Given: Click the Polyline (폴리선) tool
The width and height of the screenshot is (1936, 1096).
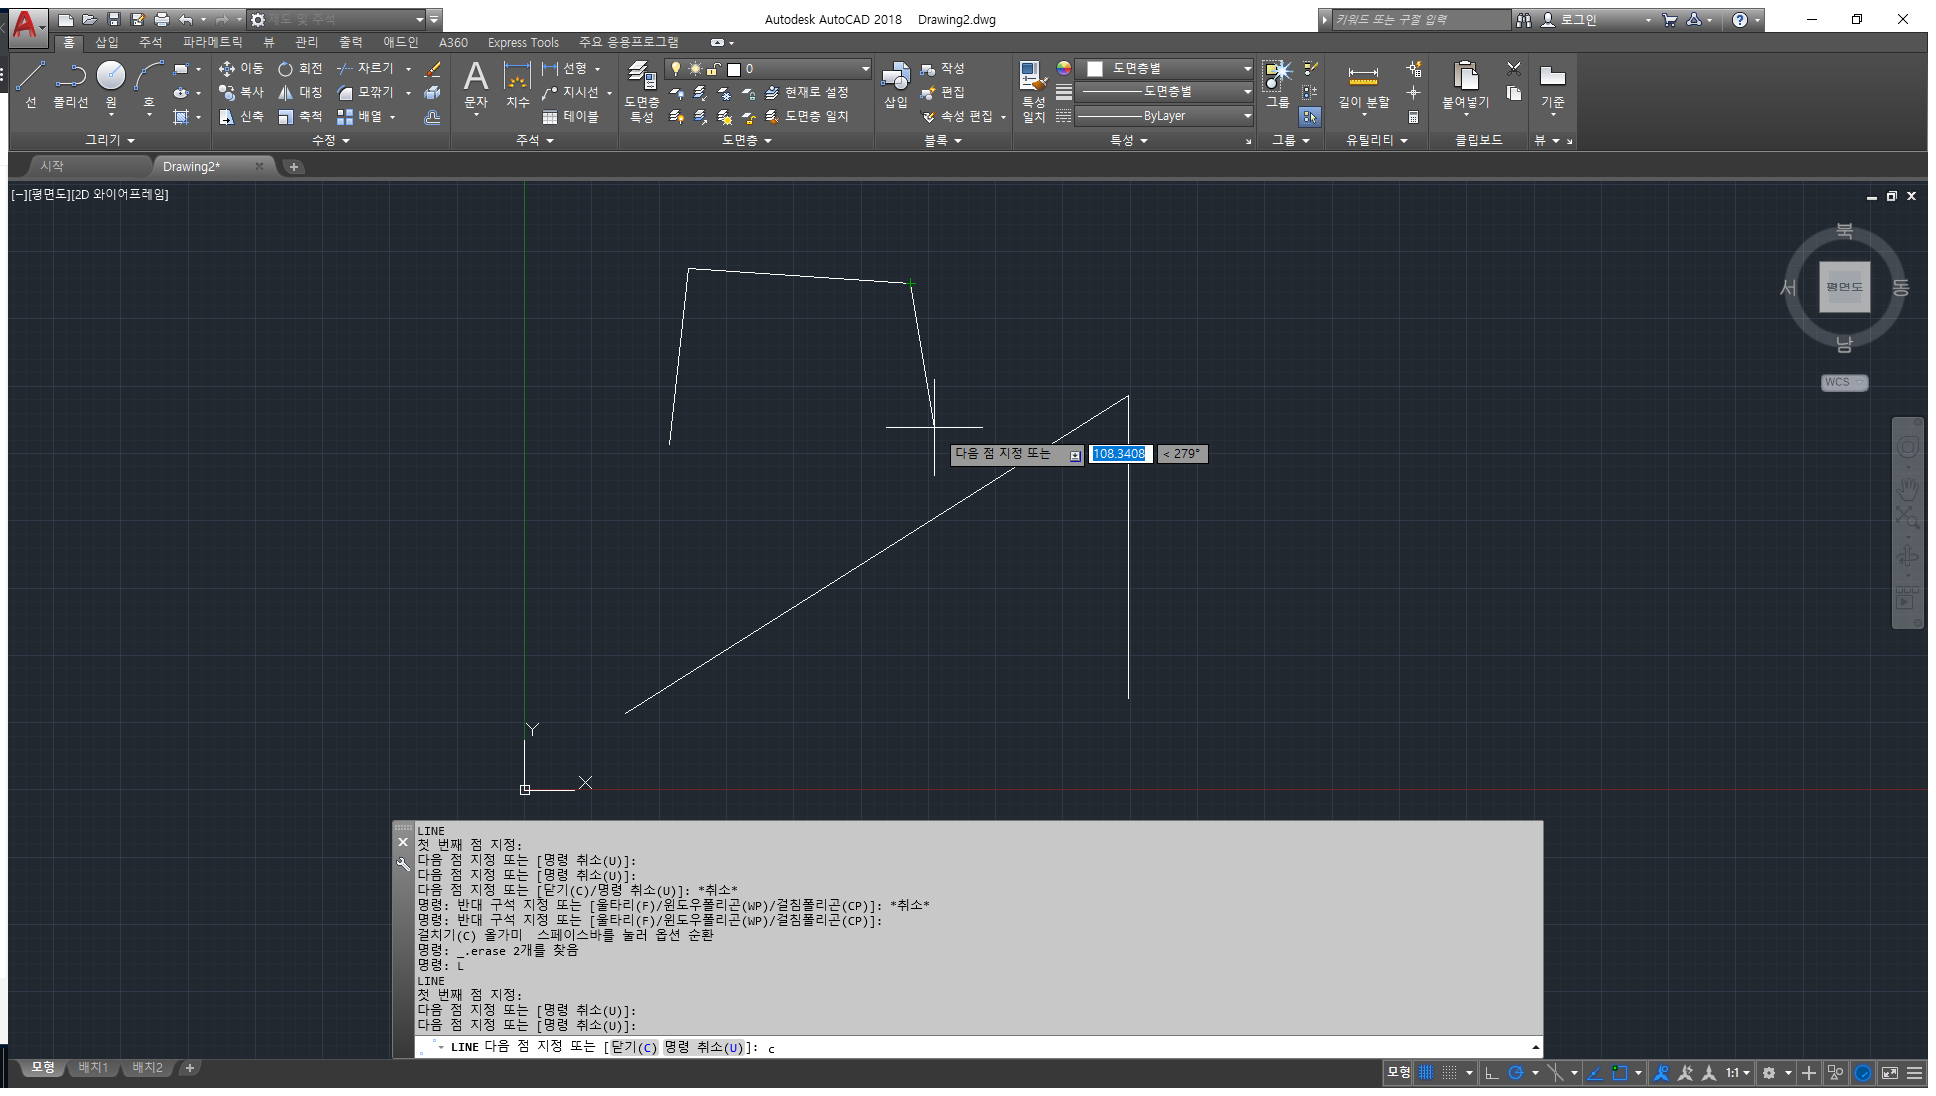Looking at the screenshot, I should pos(70,82).
